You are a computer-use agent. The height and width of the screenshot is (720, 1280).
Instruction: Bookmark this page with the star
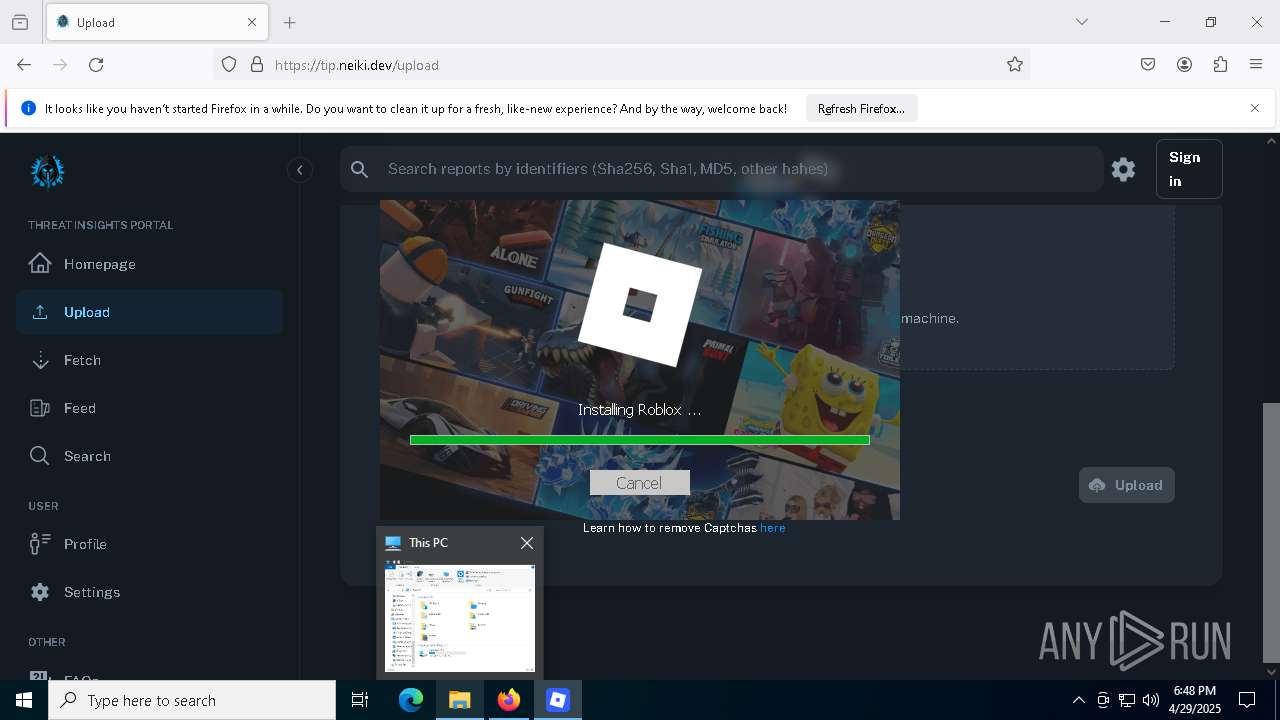[x=1015, y=65]
